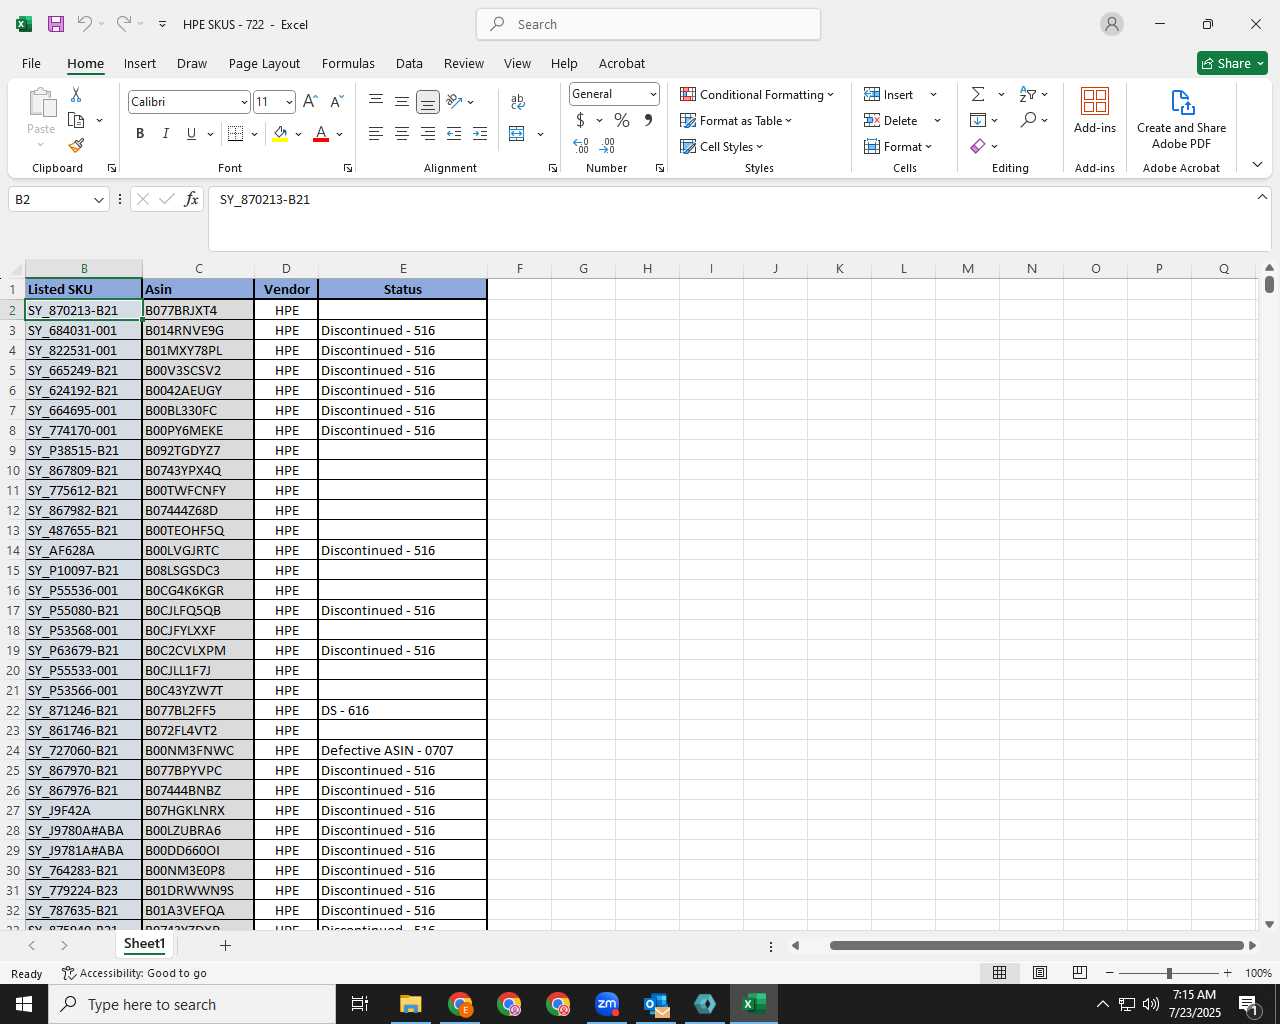Open the Add-ins pane
This screenshot has width=1280, height=1024.
[x=1095, y=110]
